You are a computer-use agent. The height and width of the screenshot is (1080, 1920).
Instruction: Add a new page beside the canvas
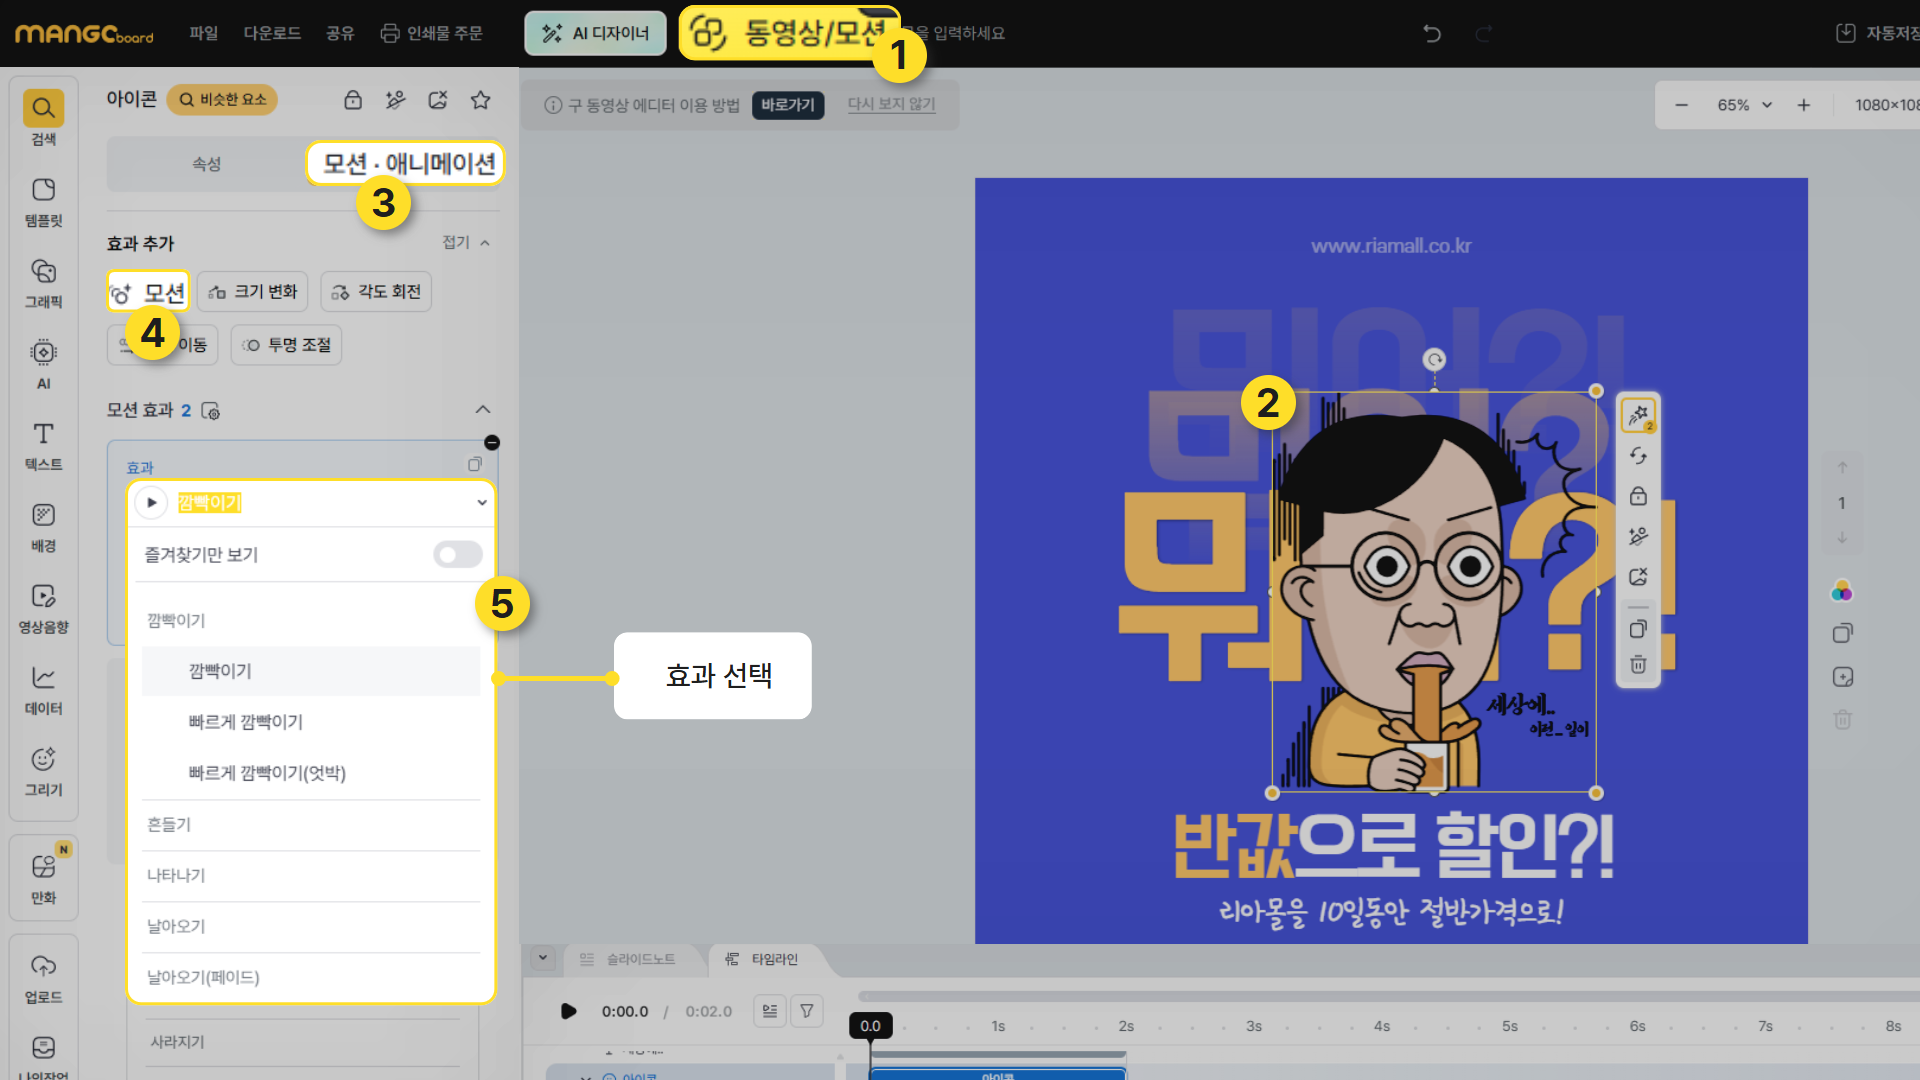pos(1843,677)
